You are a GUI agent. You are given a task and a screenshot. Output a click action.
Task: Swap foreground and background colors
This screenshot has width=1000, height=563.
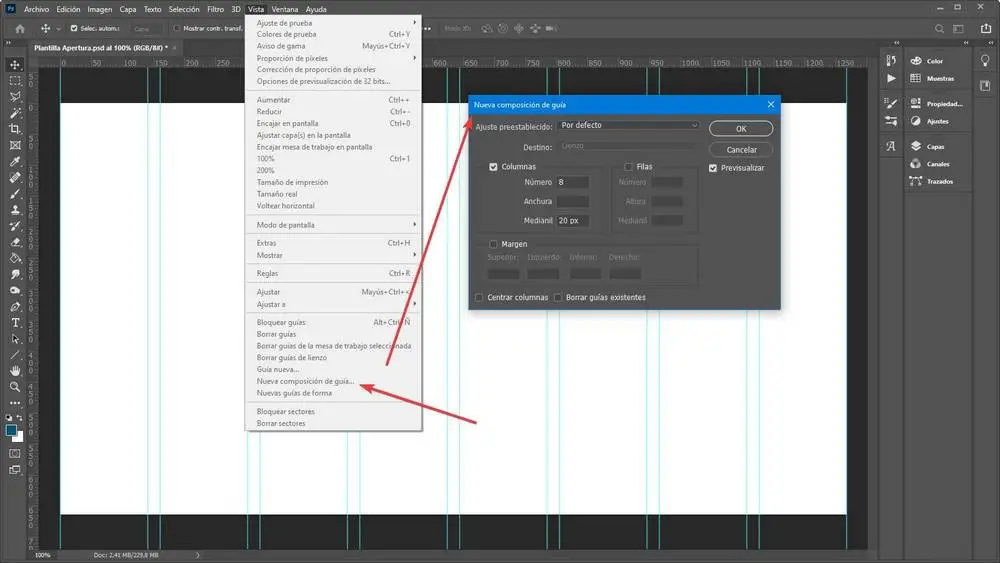pyautogui.click(x=19, y=418)
